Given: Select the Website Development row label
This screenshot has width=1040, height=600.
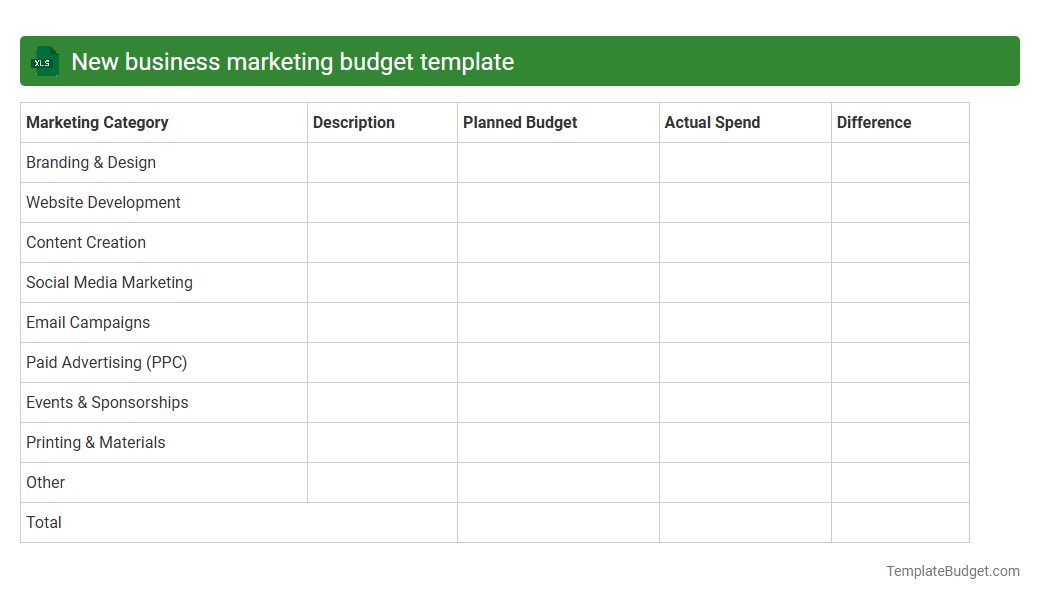Looking at the screenshot, I should 103,202.
